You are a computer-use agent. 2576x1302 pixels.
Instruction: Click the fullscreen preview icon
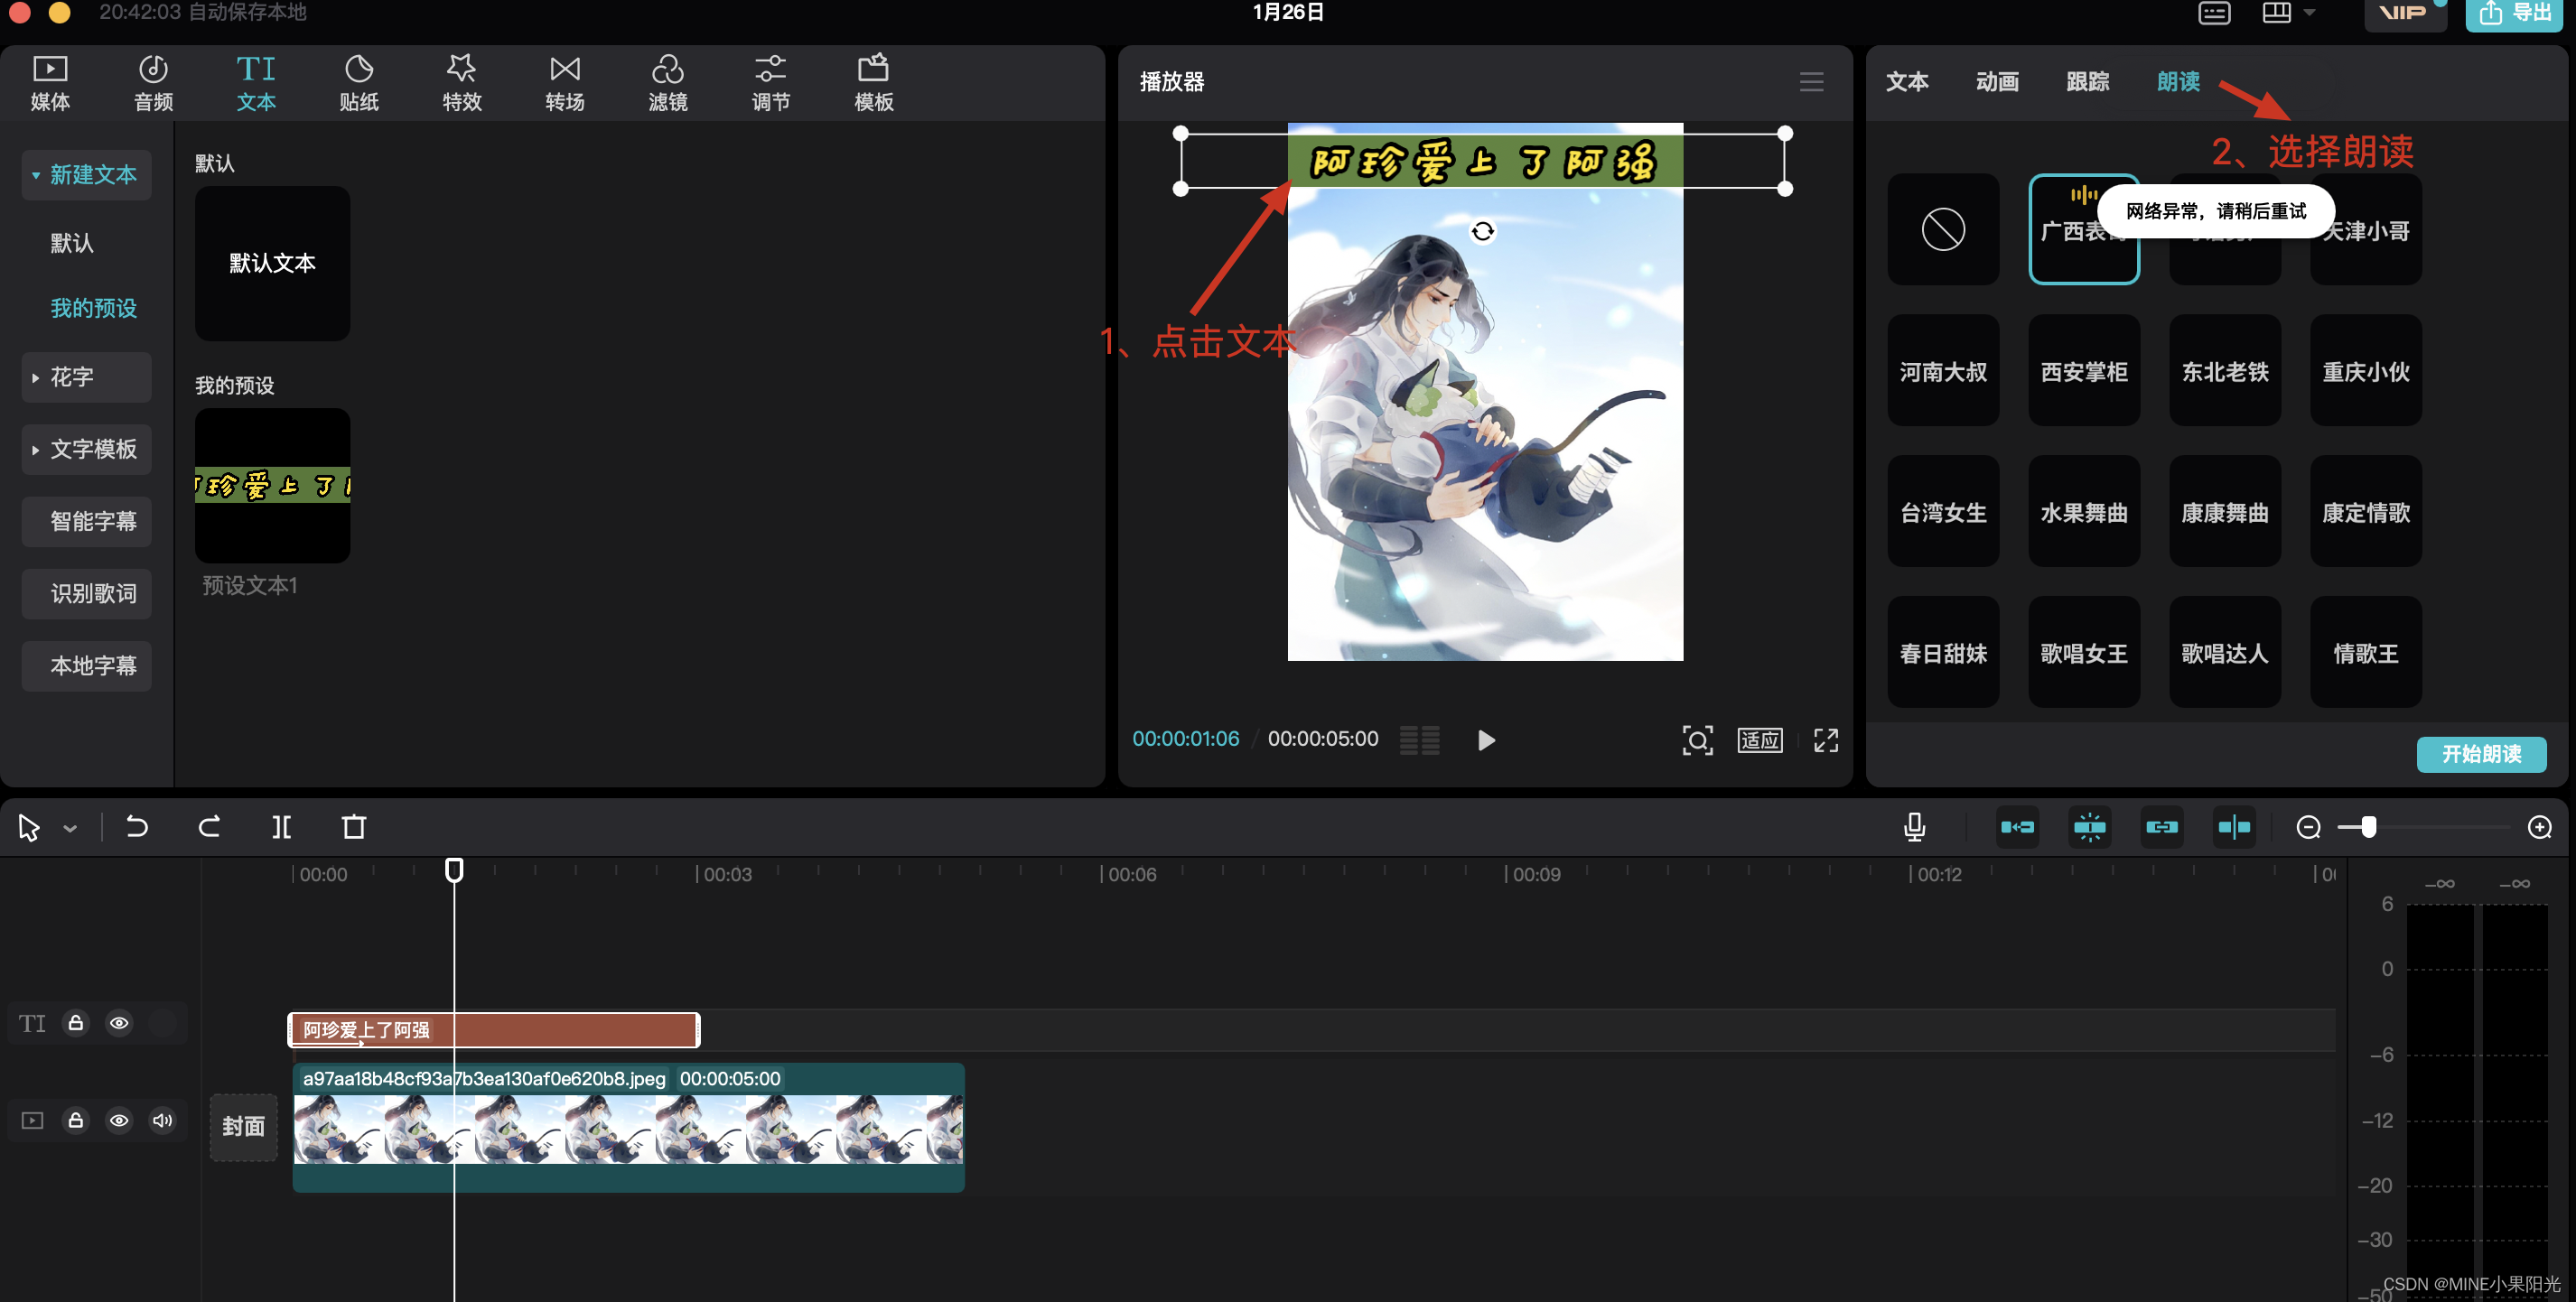(x=1825, y=740)
